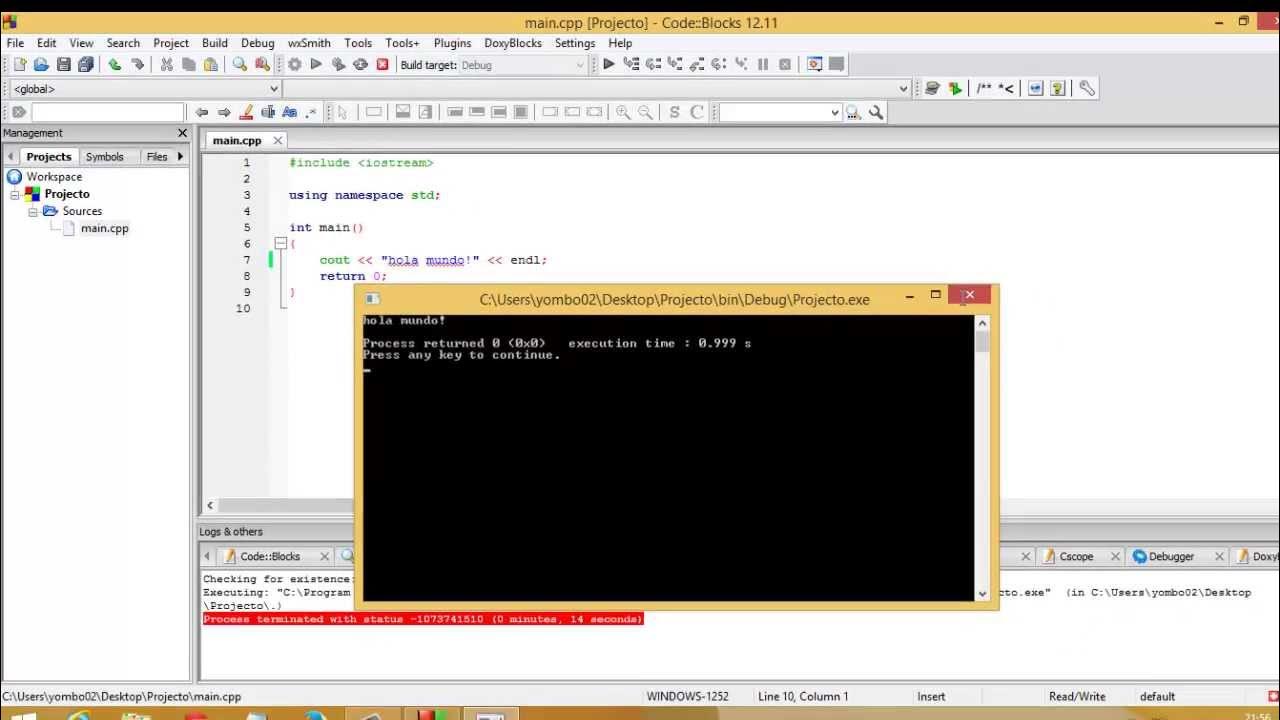Copy selection toolbar icon
The image size is (1280, 720).
click(188, 65)
